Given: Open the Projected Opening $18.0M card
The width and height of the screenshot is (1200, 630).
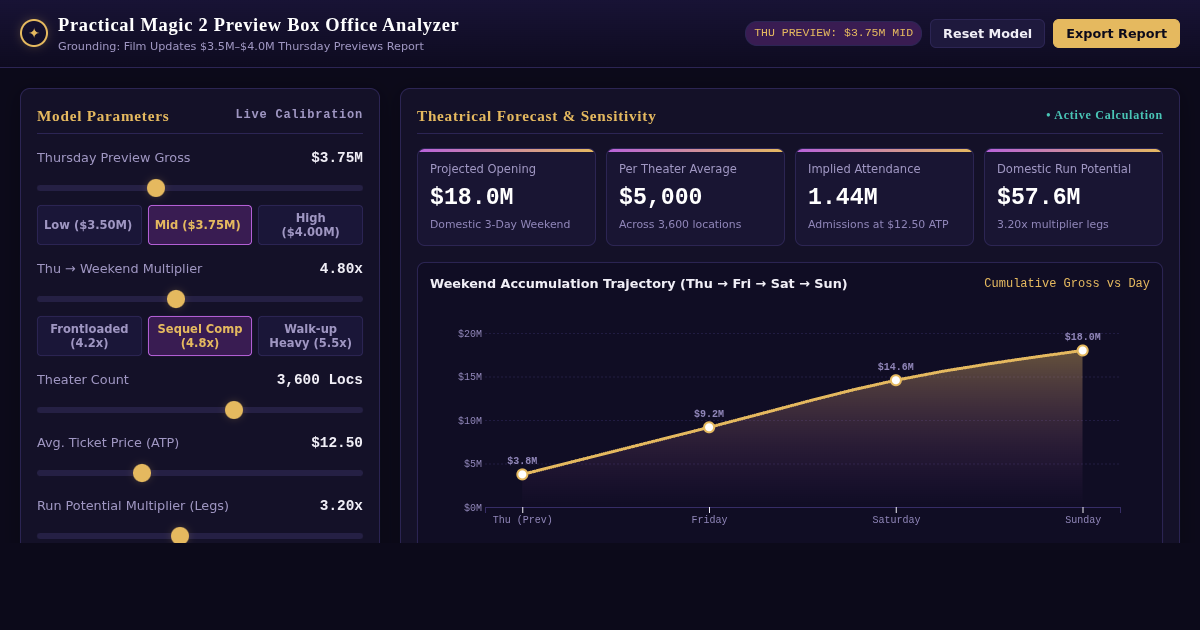Looking at the screenshot, I should point(506,197).
